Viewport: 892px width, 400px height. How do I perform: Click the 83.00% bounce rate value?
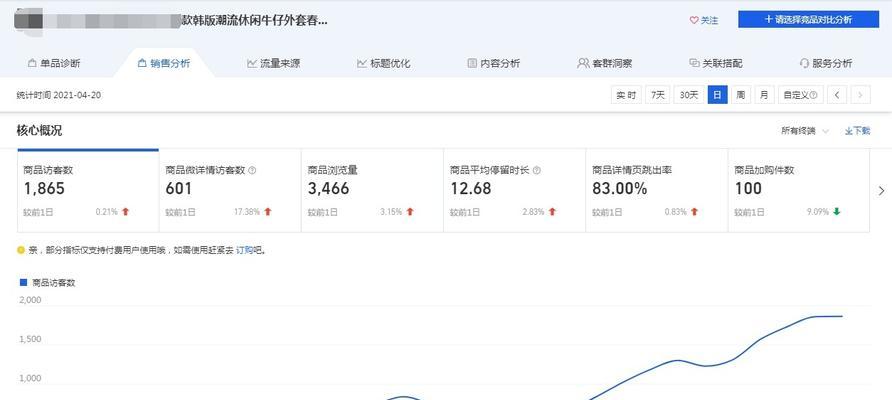point(620,188)
